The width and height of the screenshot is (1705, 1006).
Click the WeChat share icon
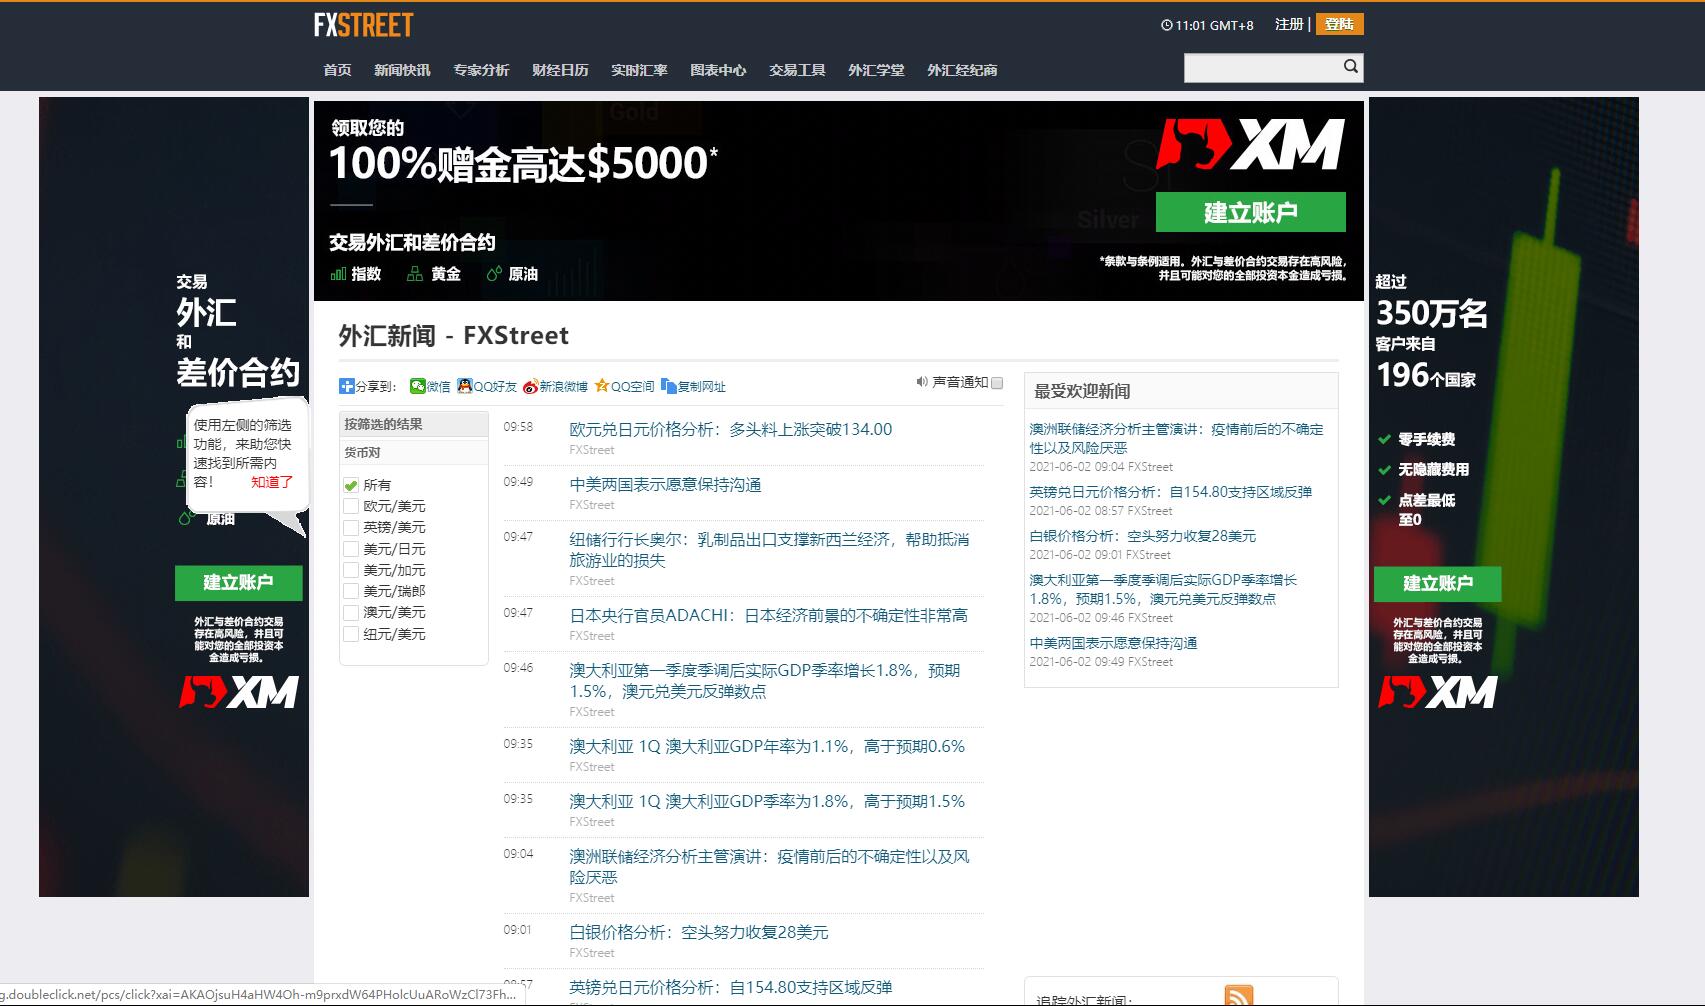click(418, 386)
